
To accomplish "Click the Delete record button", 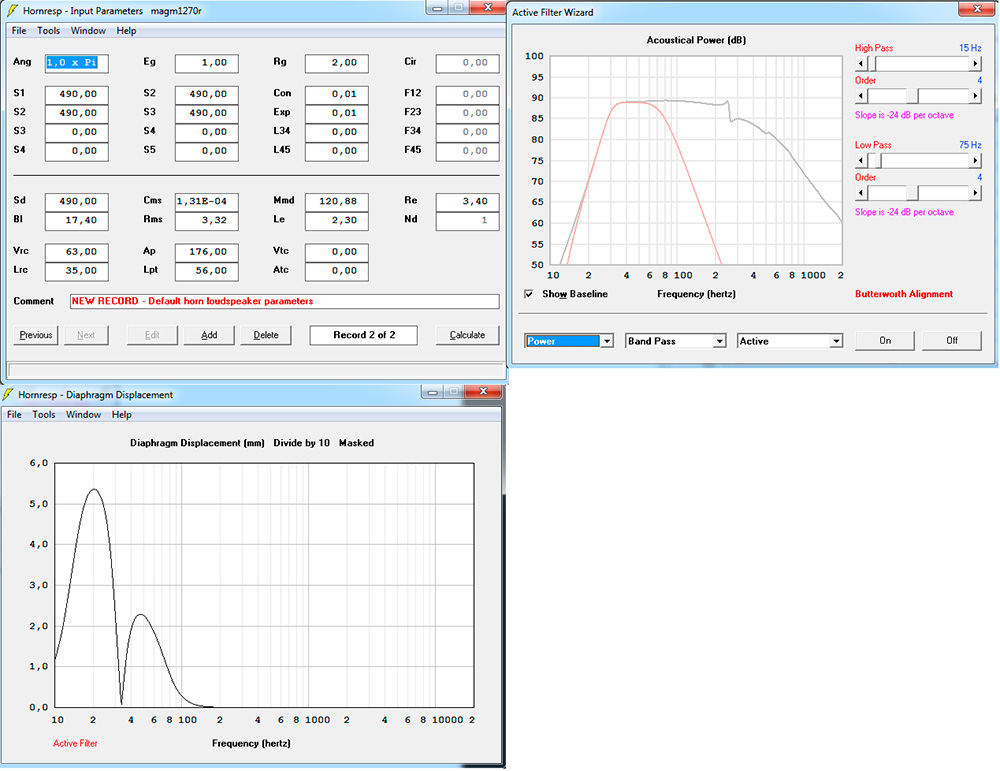I will click(x=266, y=335).
